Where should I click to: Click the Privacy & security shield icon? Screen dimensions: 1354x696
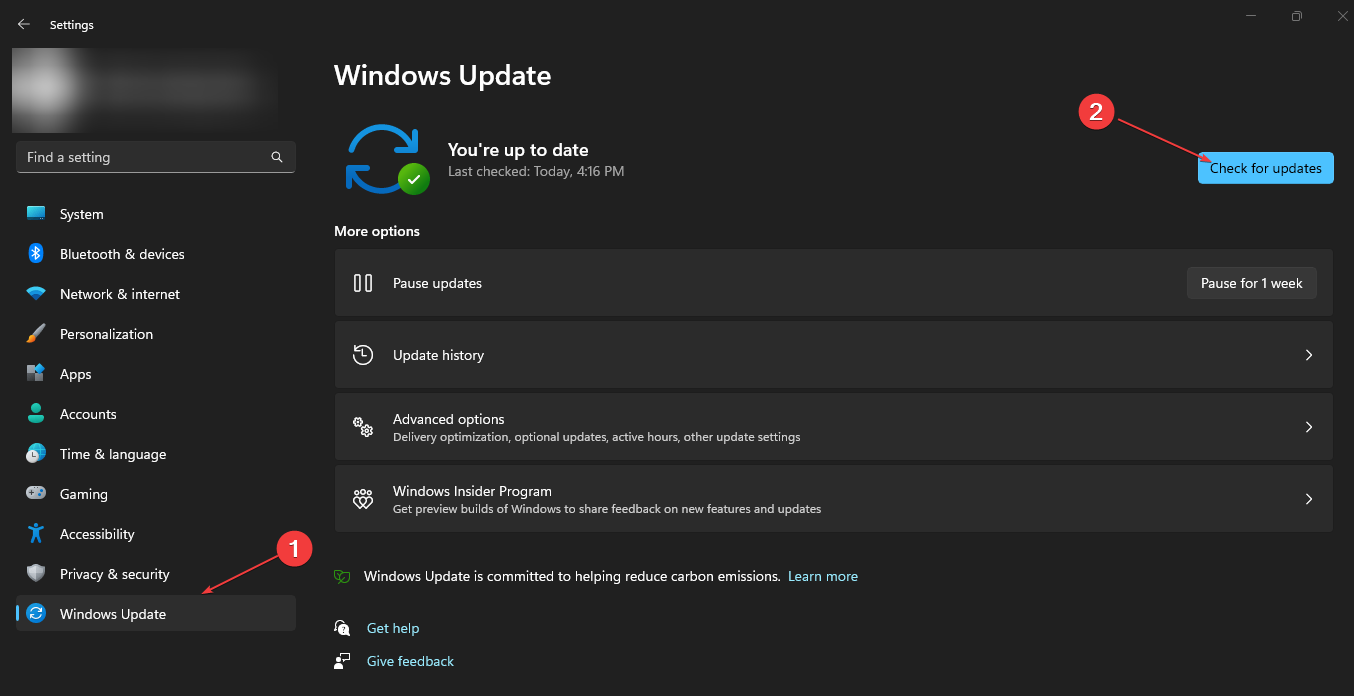coord(36,574)
